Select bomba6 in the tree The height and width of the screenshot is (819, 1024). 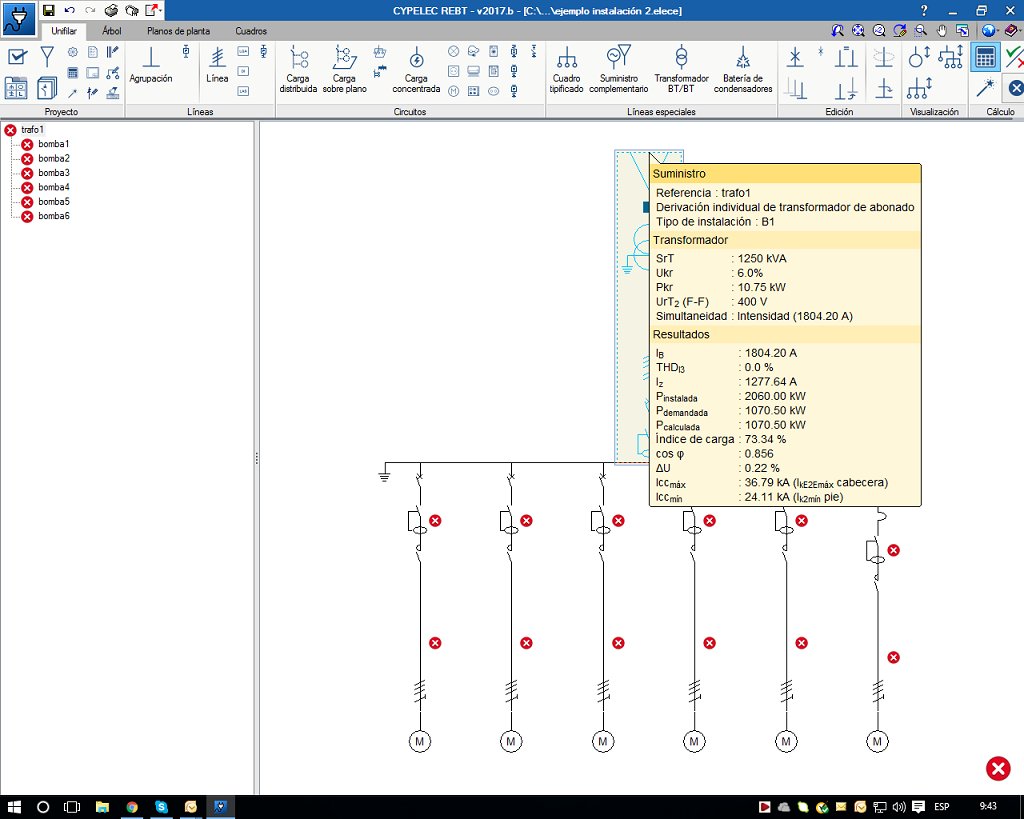tap(54, 216)
